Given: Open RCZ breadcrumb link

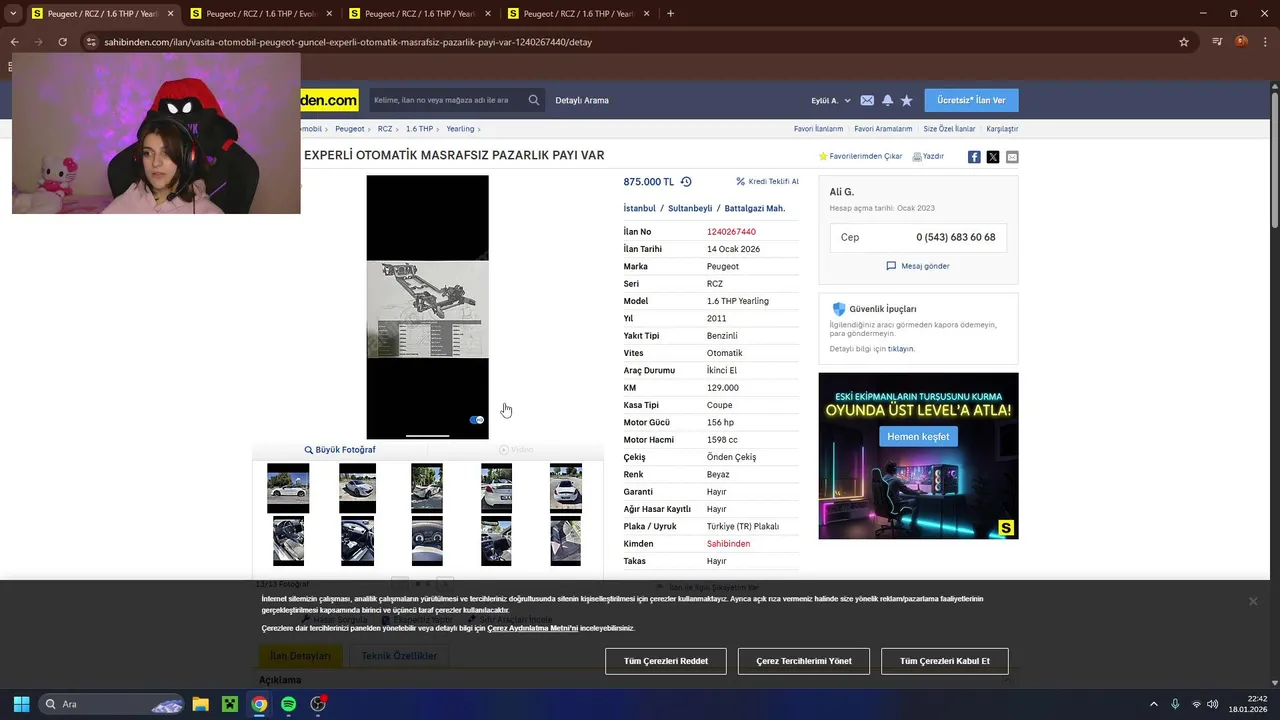Looking at the screenshot, I should [385, 129].
